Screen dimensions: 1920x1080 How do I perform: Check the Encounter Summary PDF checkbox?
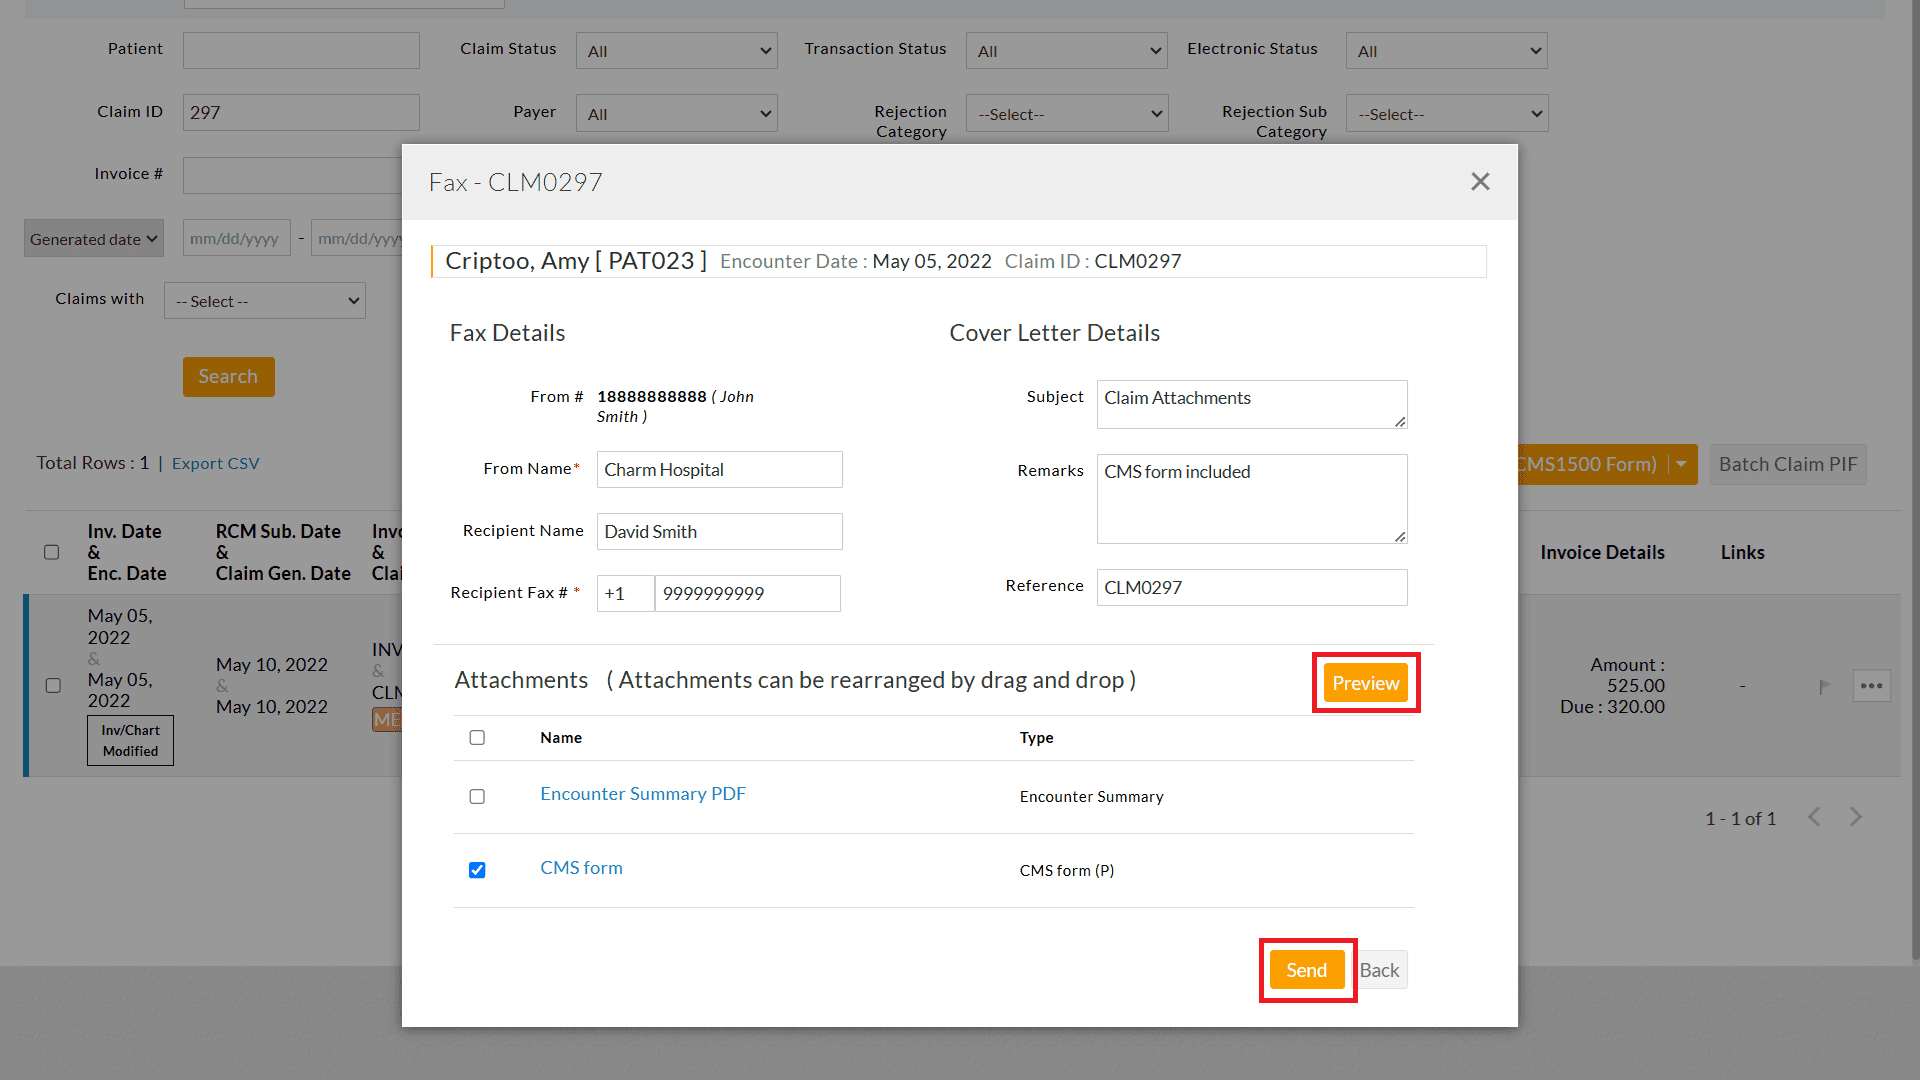tap(477, 797)
